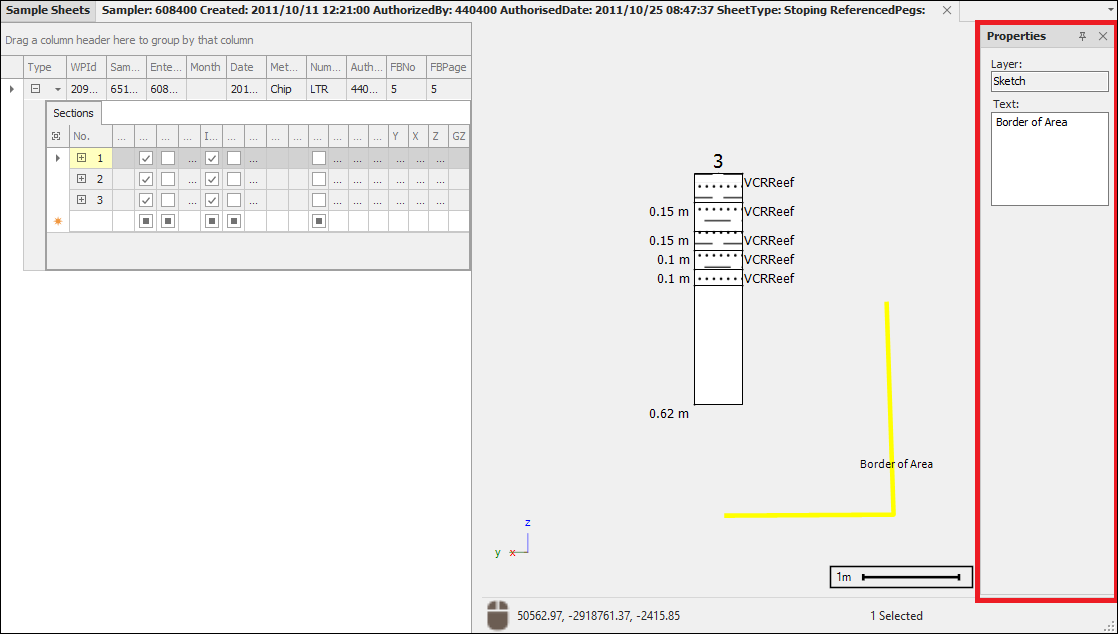Viewport: 1118px width, 634px height.
Task: Select the Sample Sheets tab
Action: [x=48, y=10]
